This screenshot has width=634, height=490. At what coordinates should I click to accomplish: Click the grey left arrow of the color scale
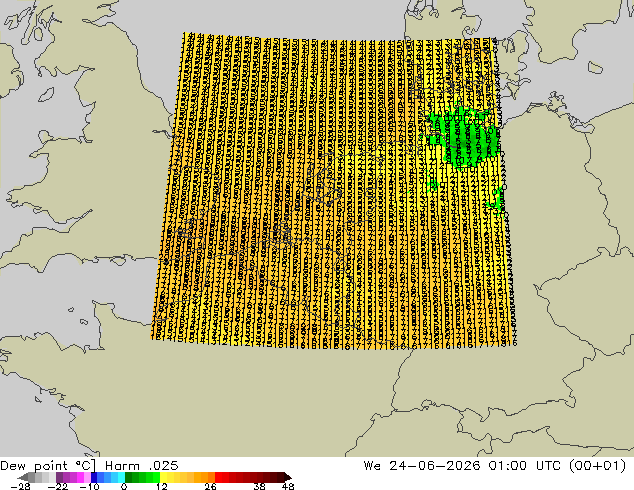[x=23, y=477]
